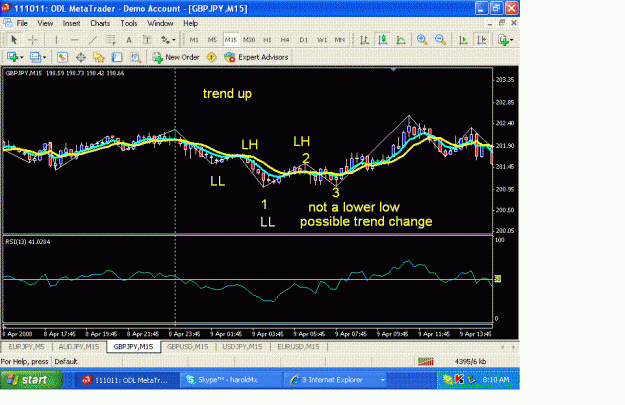The height and width of the screenshot is (405, 625).
Task: Launch the Strategy Tester
Action: click(x=136, y=57)
